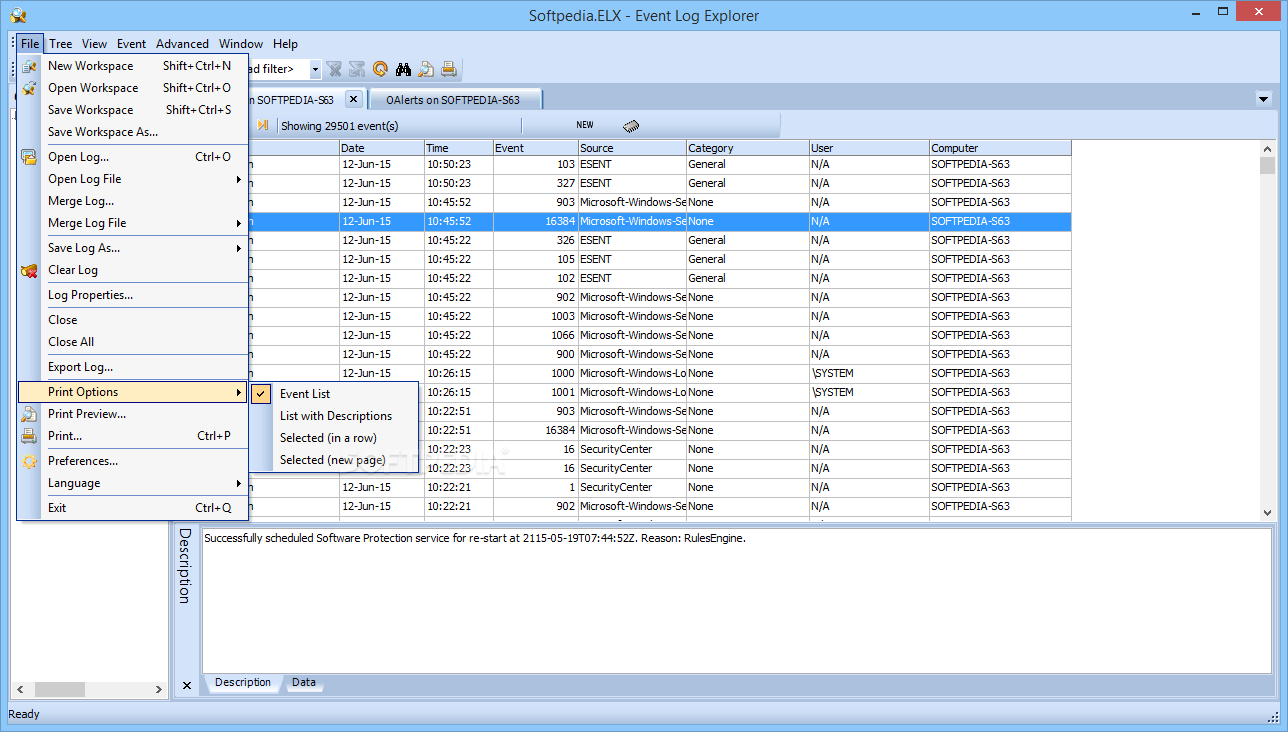Viewport: 1288px width, 732px height.
Task: Open the Window menu
Action: [x=241, y=44]
